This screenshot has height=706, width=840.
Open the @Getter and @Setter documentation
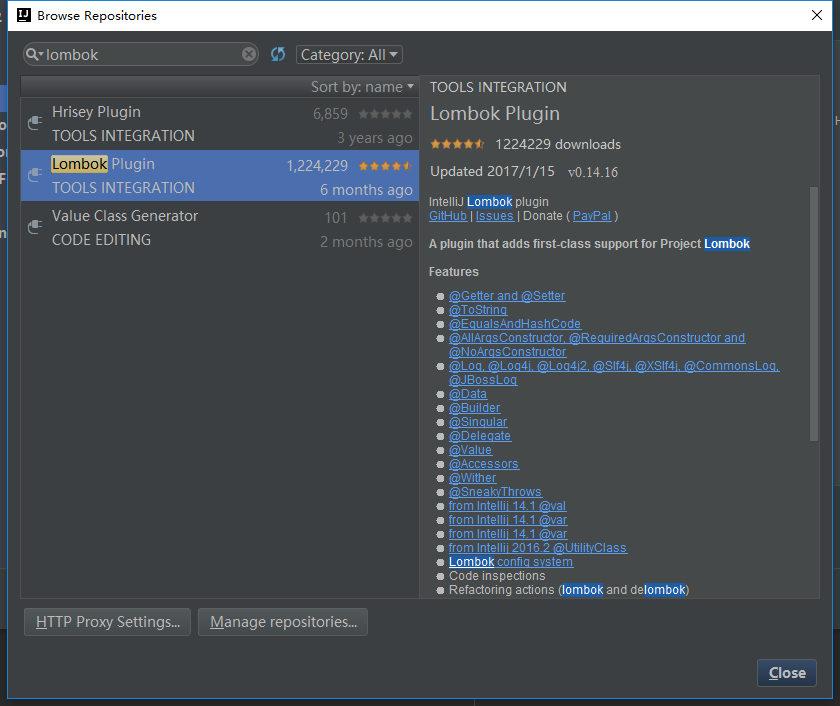coord(507,295)
